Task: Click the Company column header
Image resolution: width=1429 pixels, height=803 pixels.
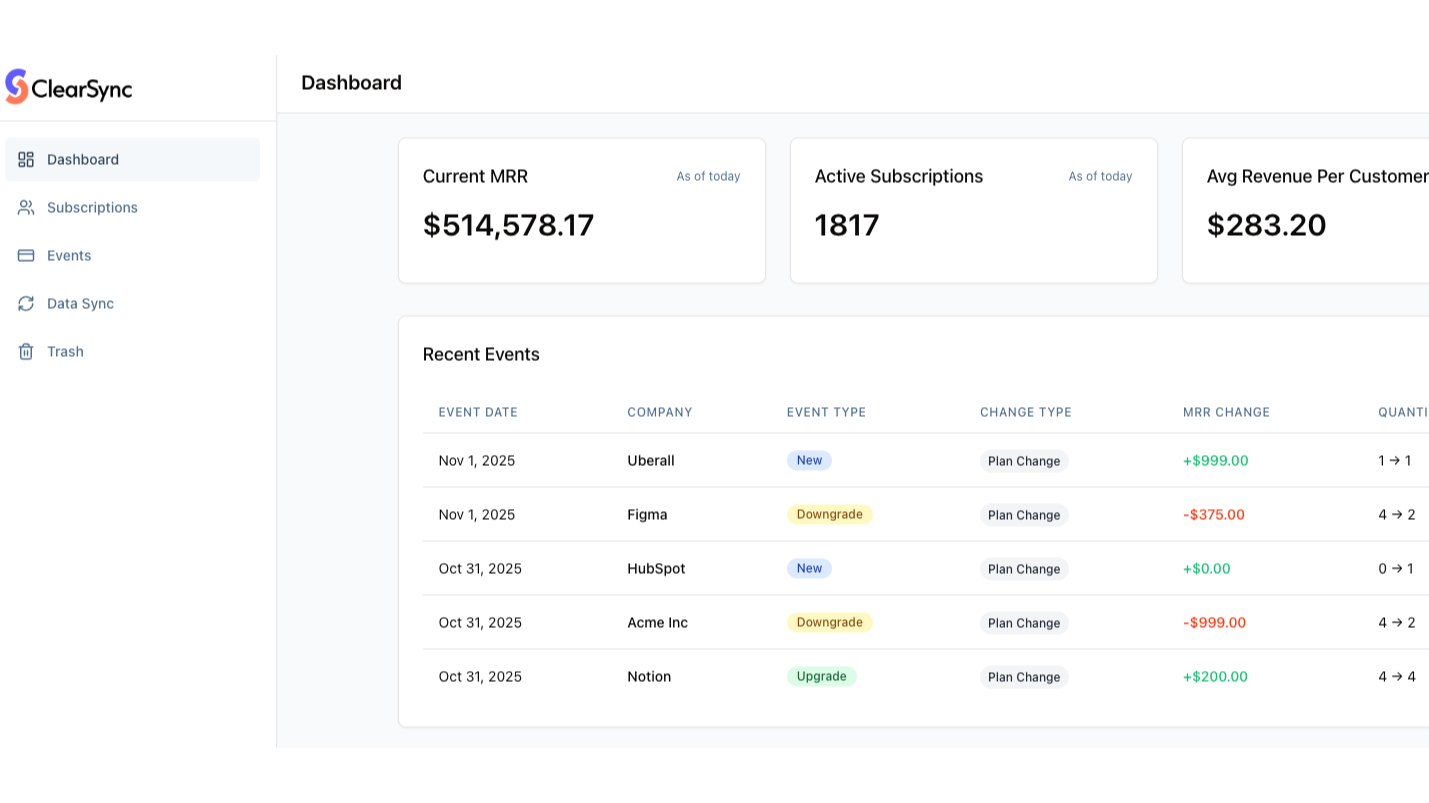Action: coord(659,412)
